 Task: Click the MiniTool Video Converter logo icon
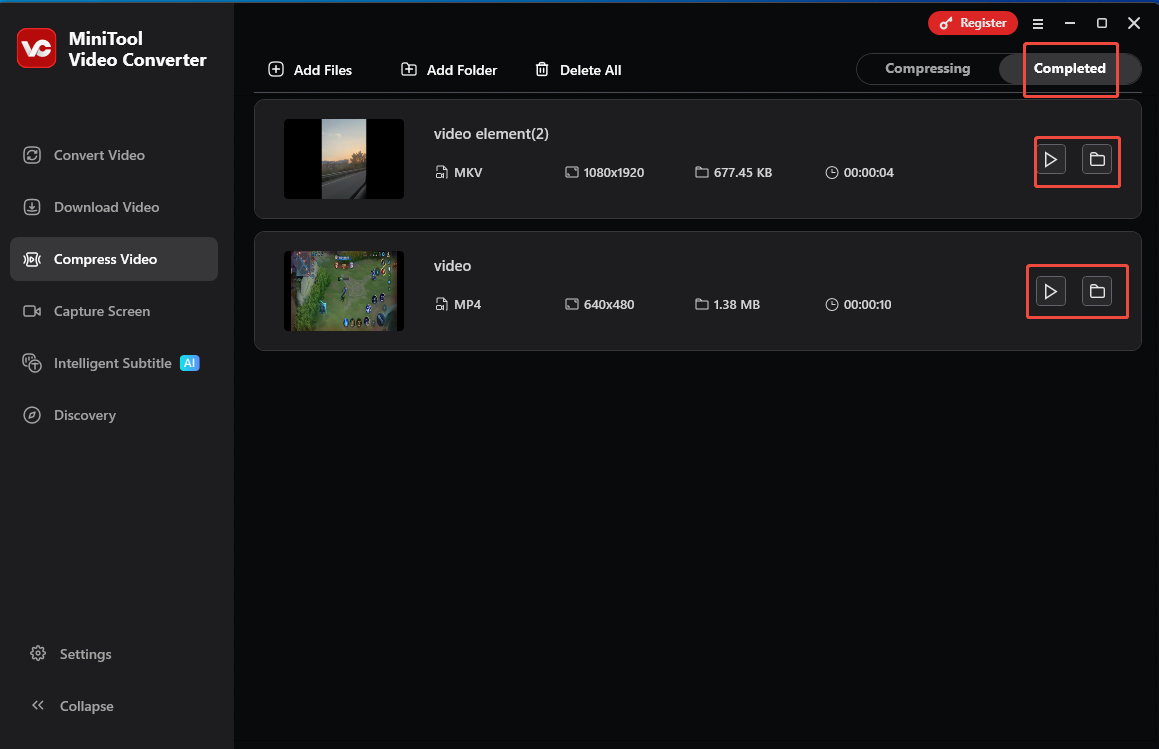[36, 48]
